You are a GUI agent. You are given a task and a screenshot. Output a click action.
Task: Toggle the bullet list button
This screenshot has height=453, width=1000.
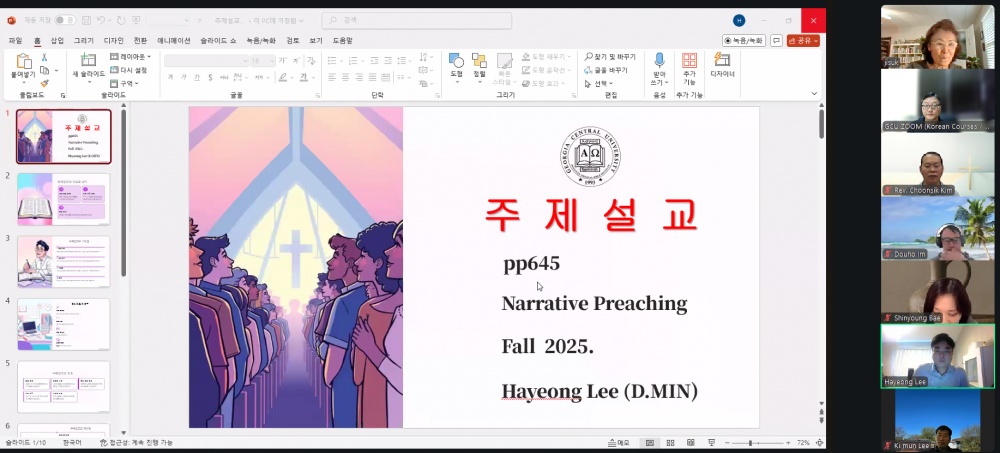332,61
